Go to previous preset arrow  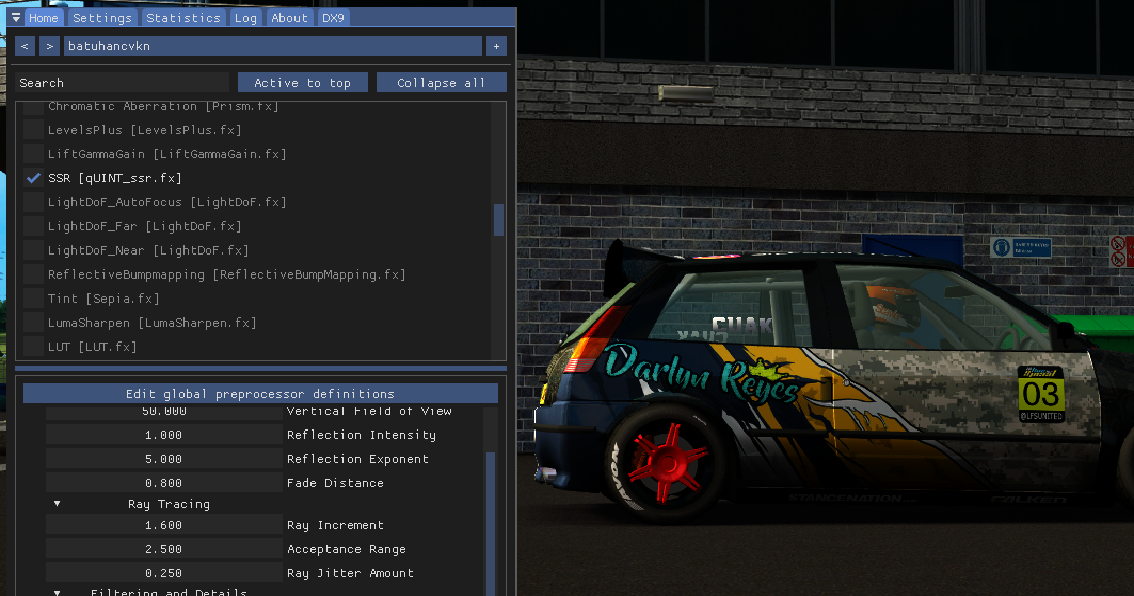tap(25, 46)
